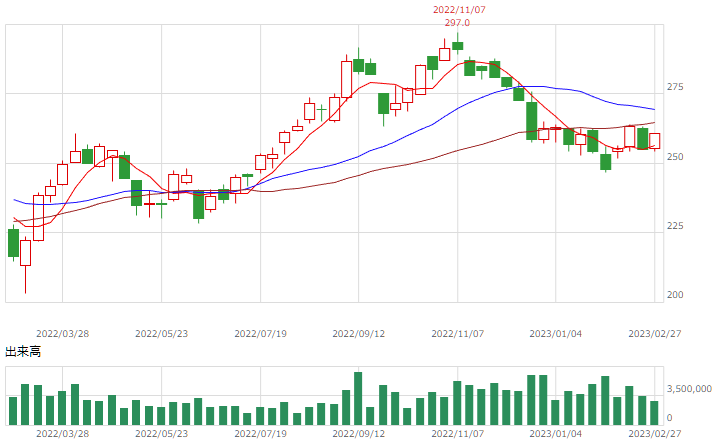Click the red 2022/11/07 peak date annotation
718x445 pixels.
tap(459, 10)
